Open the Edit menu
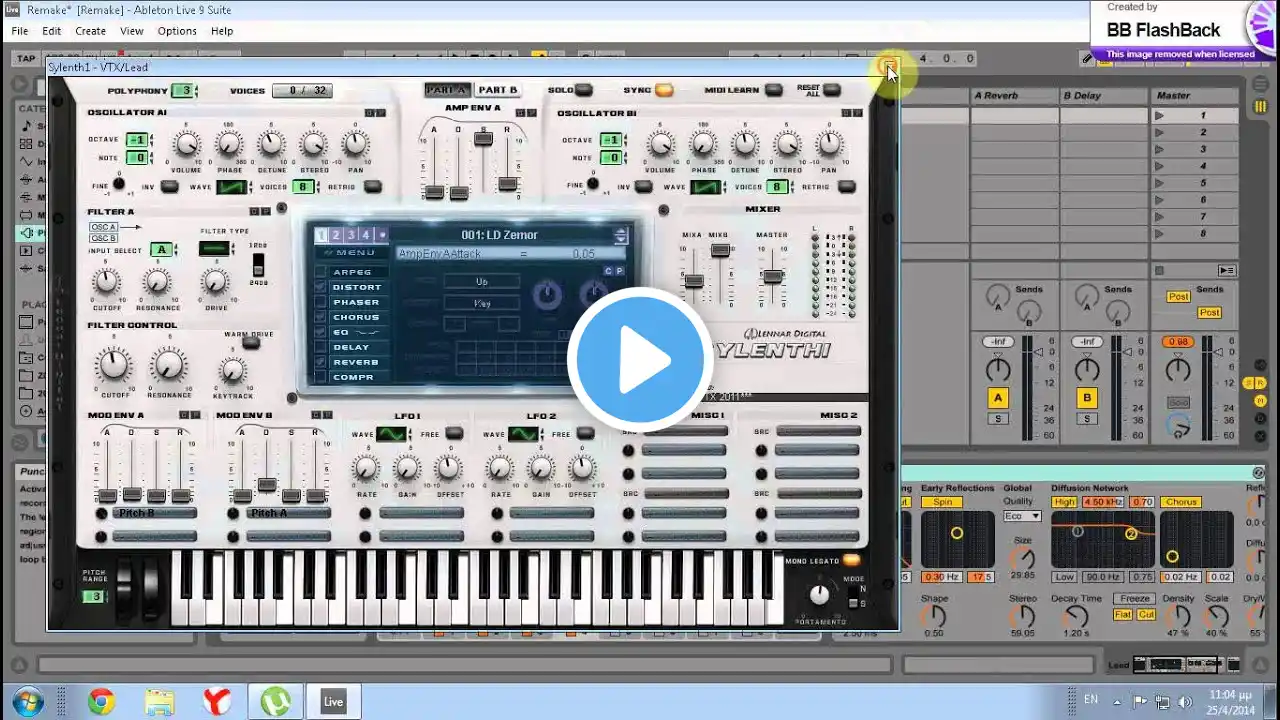 [52, 31]
